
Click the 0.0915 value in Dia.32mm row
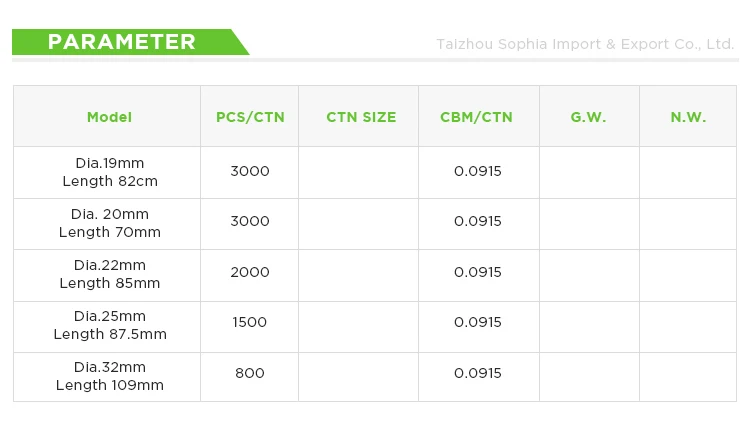tap(478, 373)
